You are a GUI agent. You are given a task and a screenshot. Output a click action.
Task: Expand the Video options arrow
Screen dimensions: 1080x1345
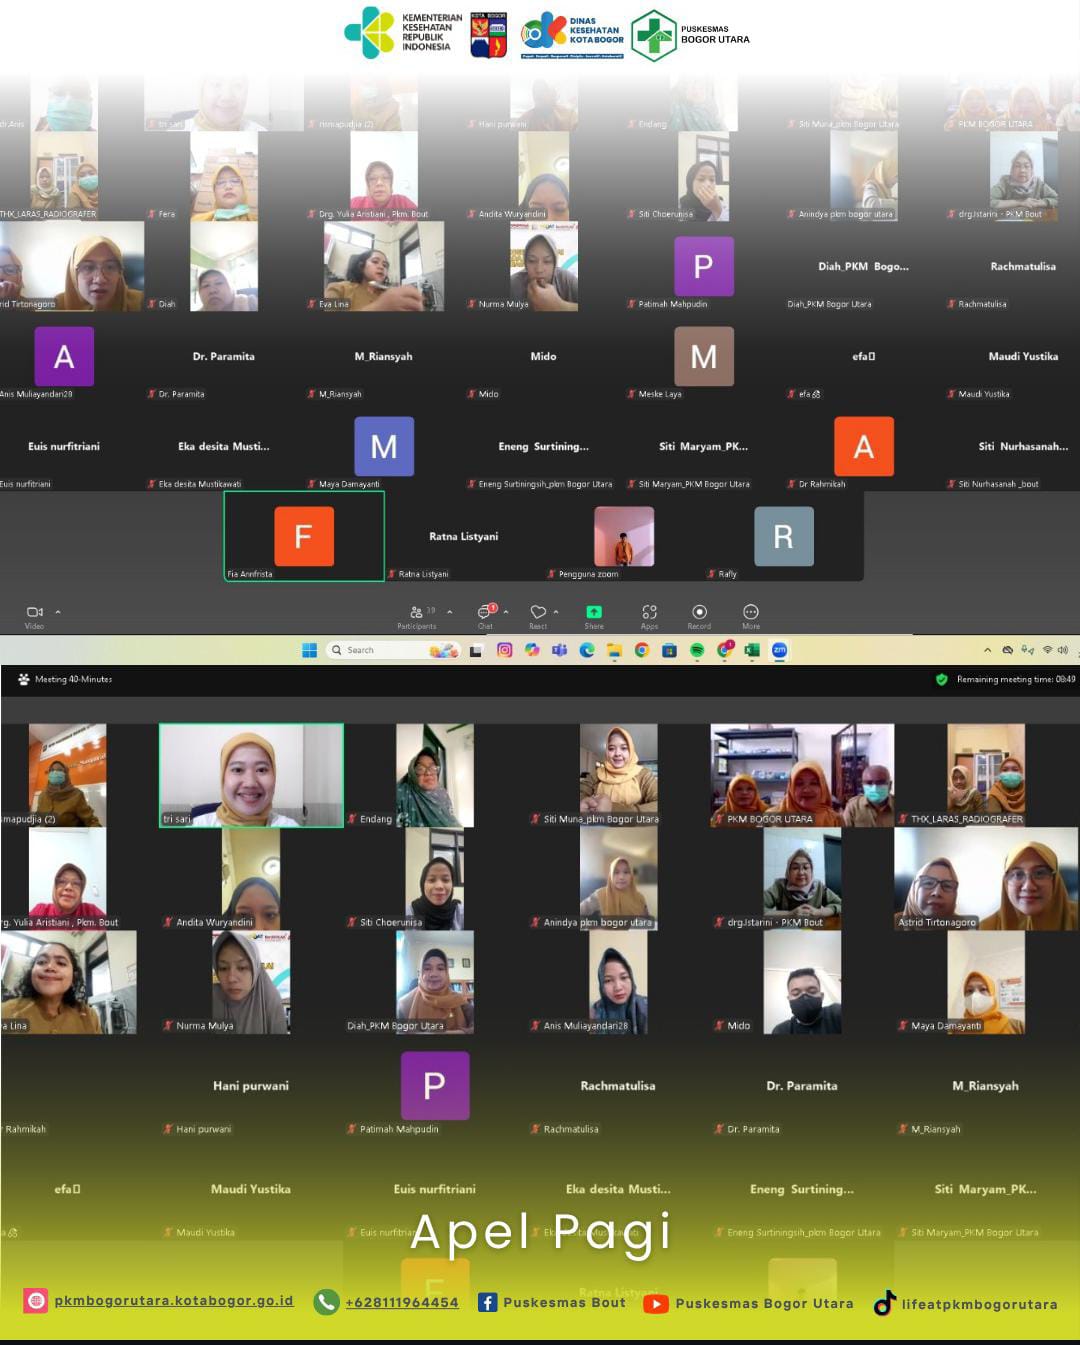click(58, 612)
